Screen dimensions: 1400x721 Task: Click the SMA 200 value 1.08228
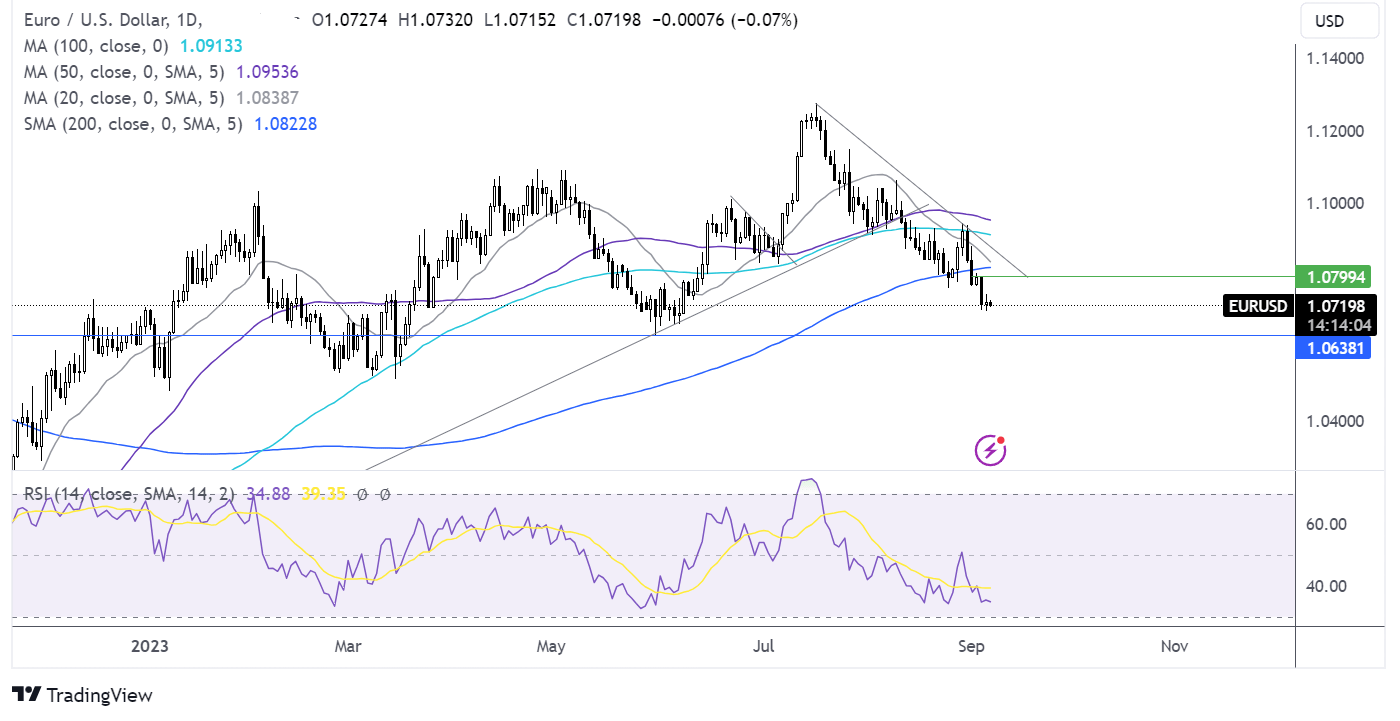click(x=286, y=124)
